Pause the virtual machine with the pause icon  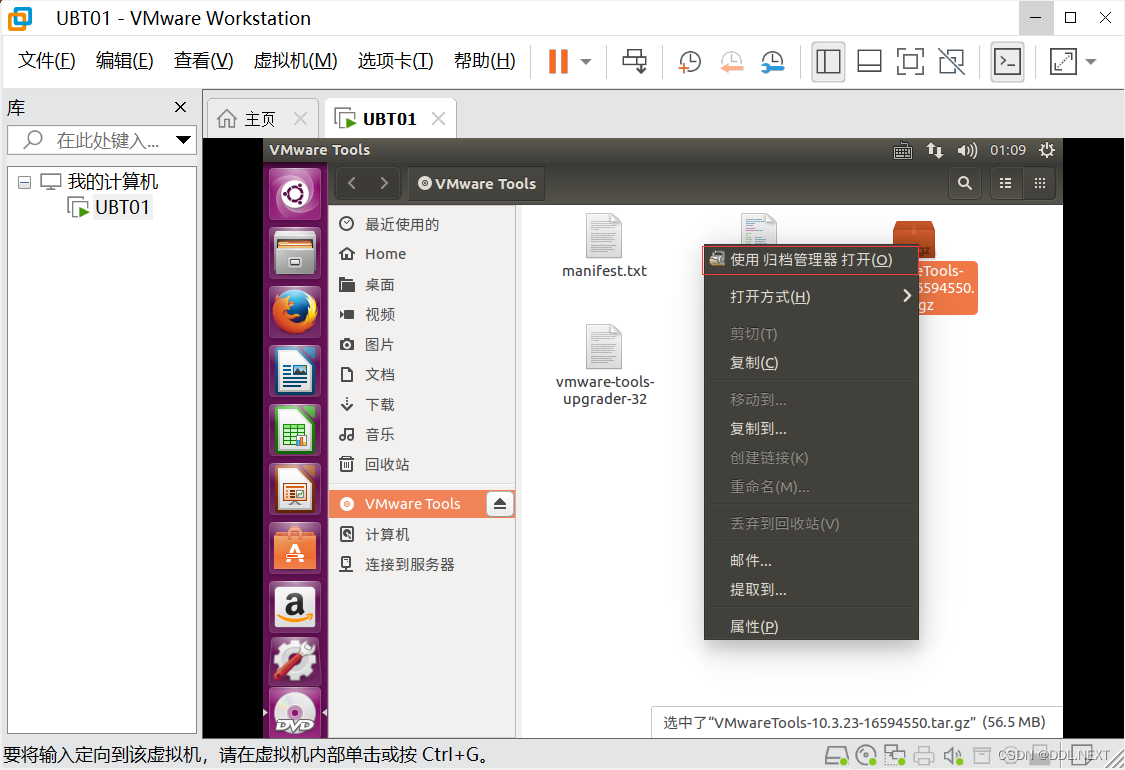click(557, 62)
